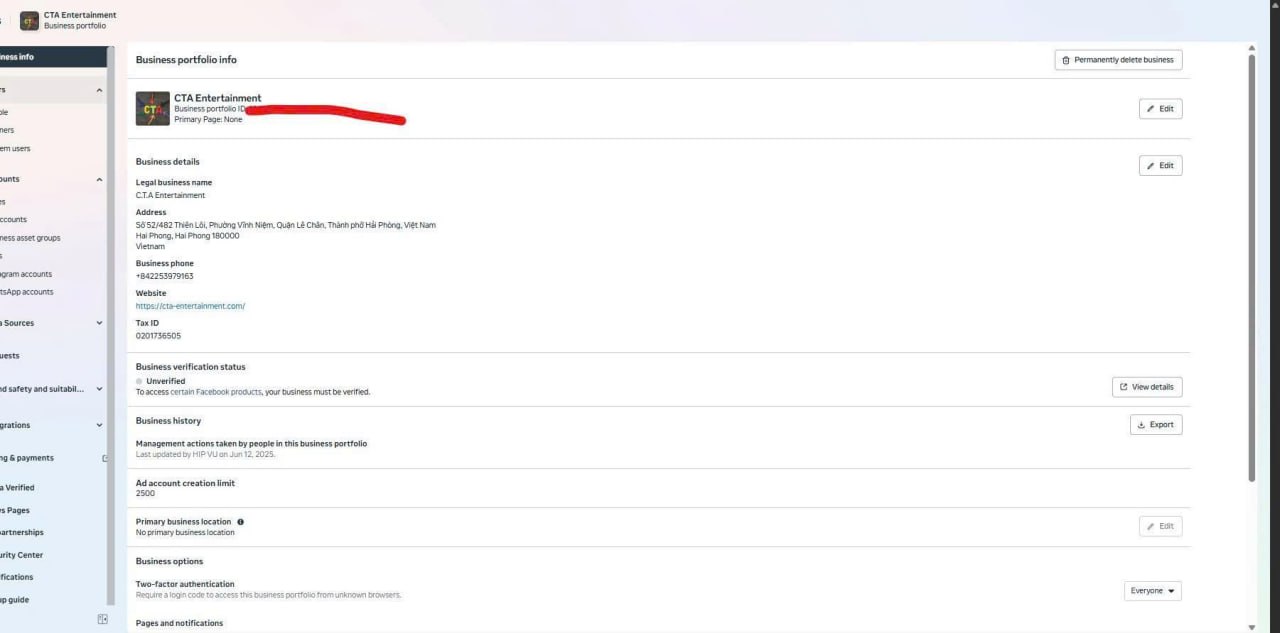1280x633 pixels.
Task: Edit the Business details section
Action: pyautogui.click(x=1160, y=165)
